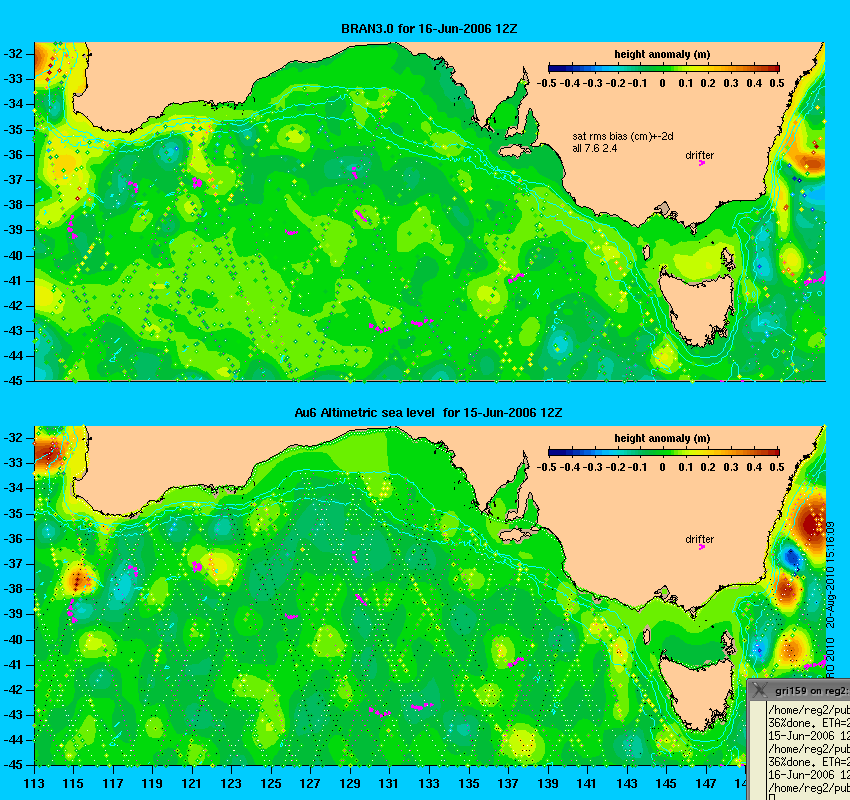Click the terminal scrollbar strip left of the output
Viewport: 850px width, 800px height.
pyautogui.click(x=757, y=750)
